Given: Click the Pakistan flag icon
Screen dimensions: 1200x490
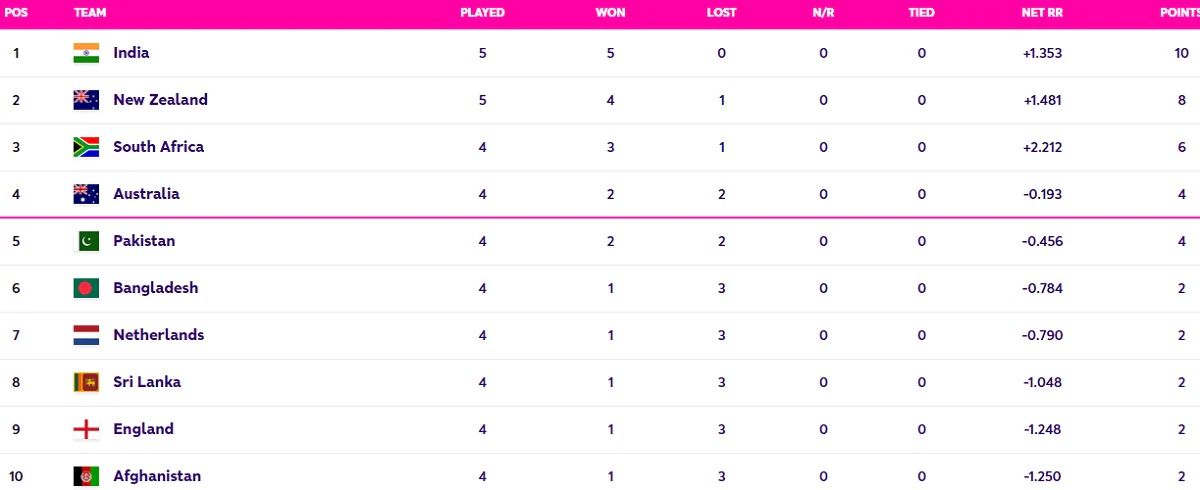Looking at the screenshot, I should tap(86, 241).
